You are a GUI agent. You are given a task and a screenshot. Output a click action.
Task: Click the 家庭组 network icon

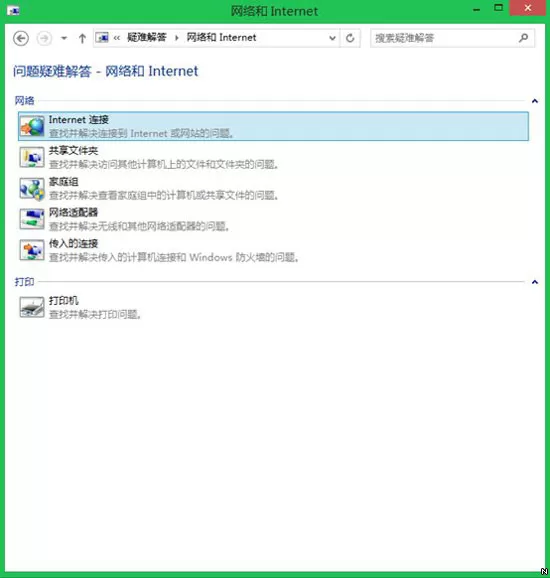[32, 189]
